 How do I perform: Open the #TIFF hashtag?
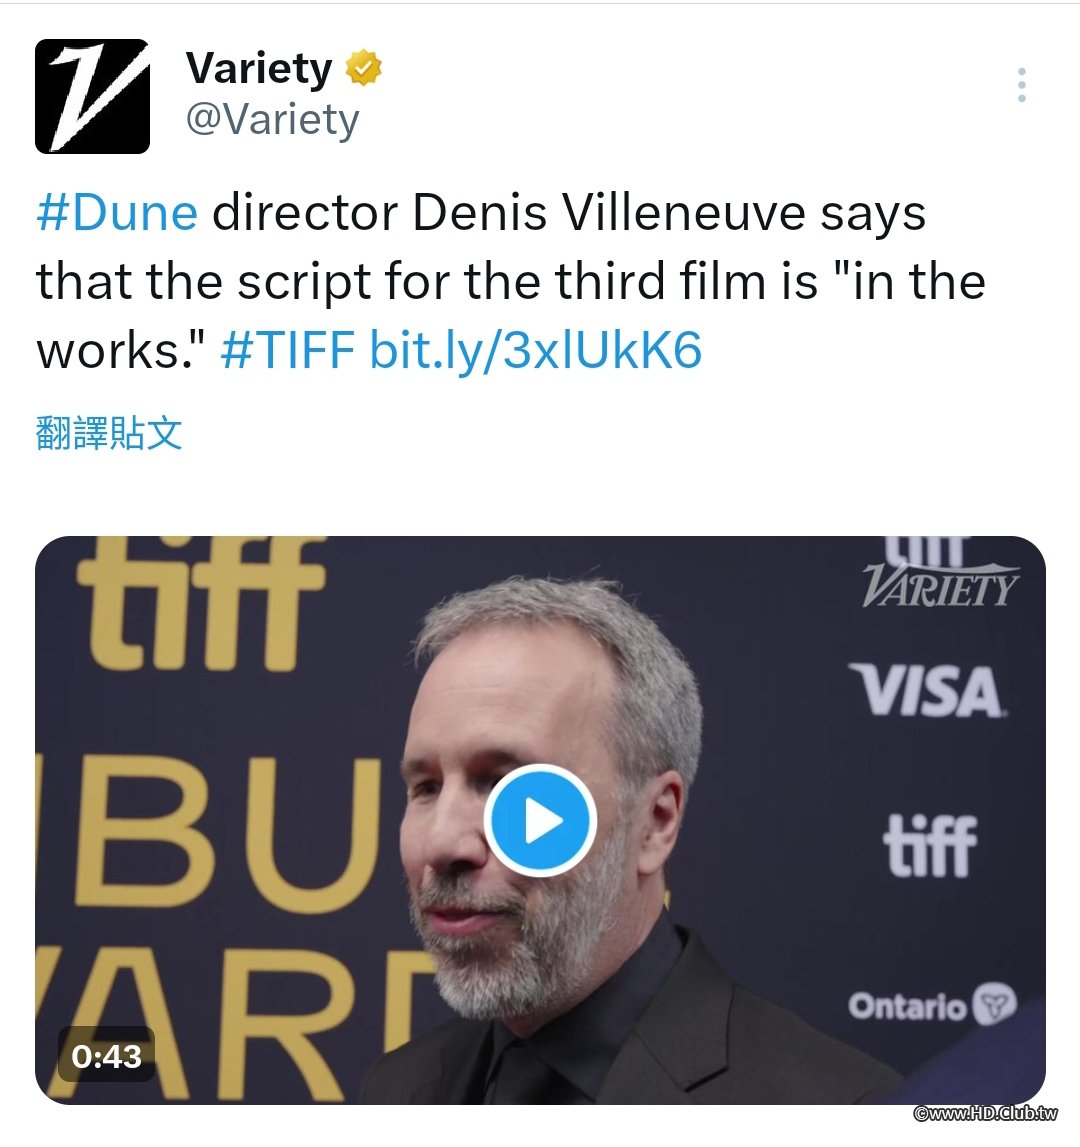[x=288, y=349]
